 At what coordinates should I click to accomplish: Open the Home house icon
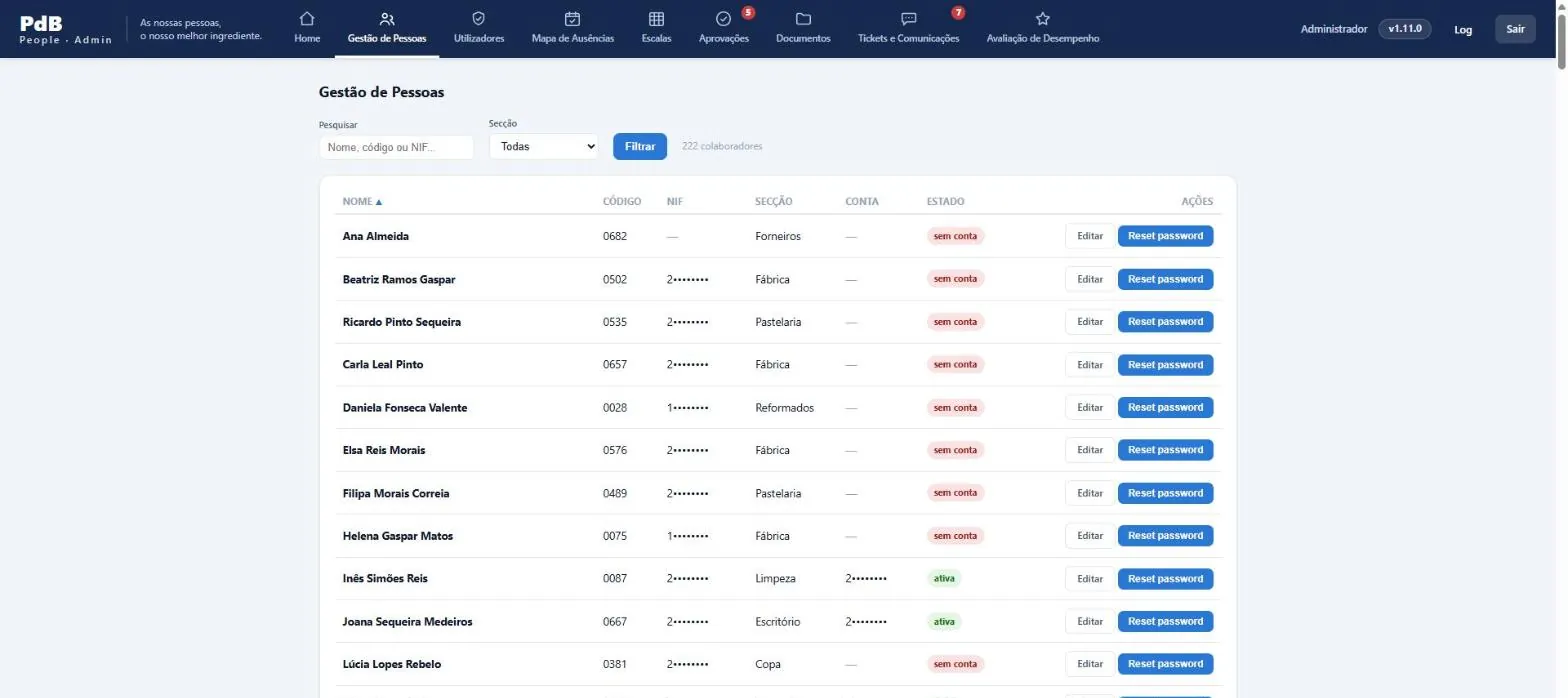click(x=307, y=18)
